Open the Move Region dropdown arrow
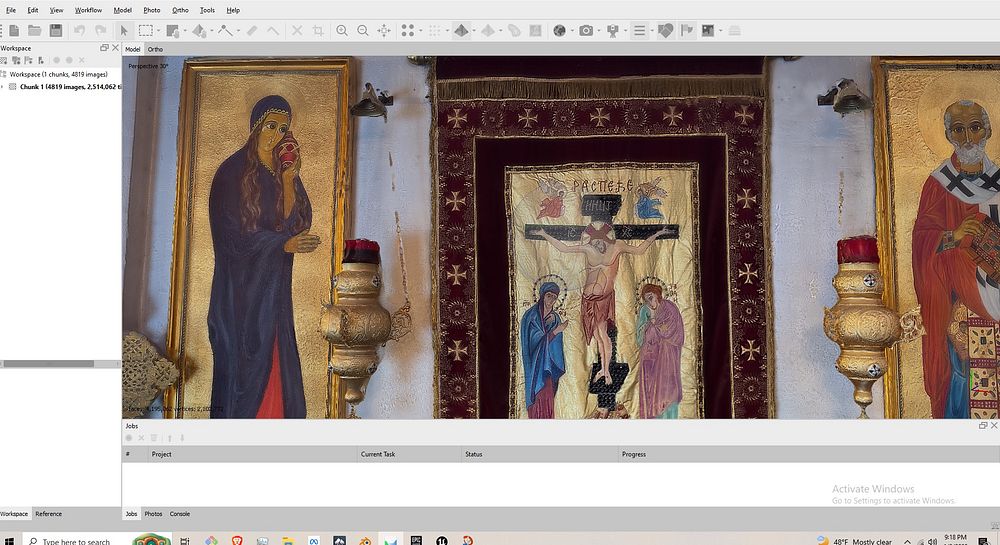The image size is (1000, 545). 185,31
